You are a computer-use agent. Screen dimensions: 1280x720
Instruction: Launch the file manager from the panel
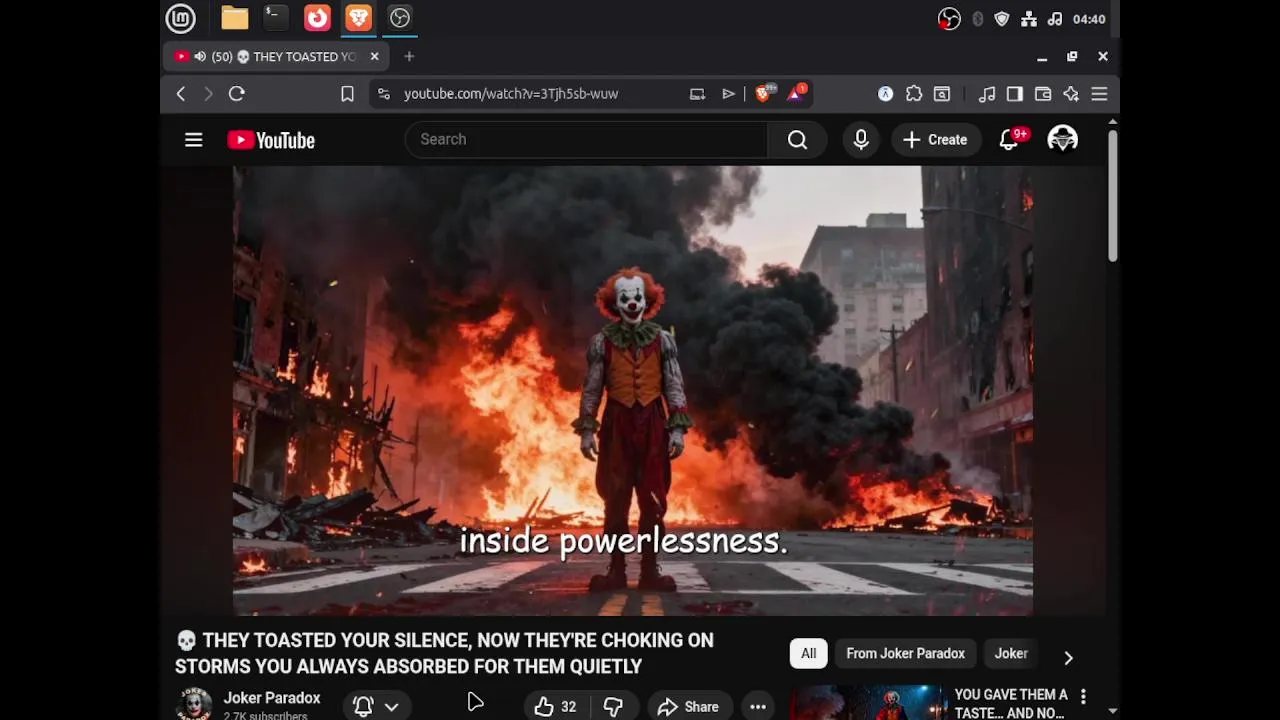click(235, 18)
